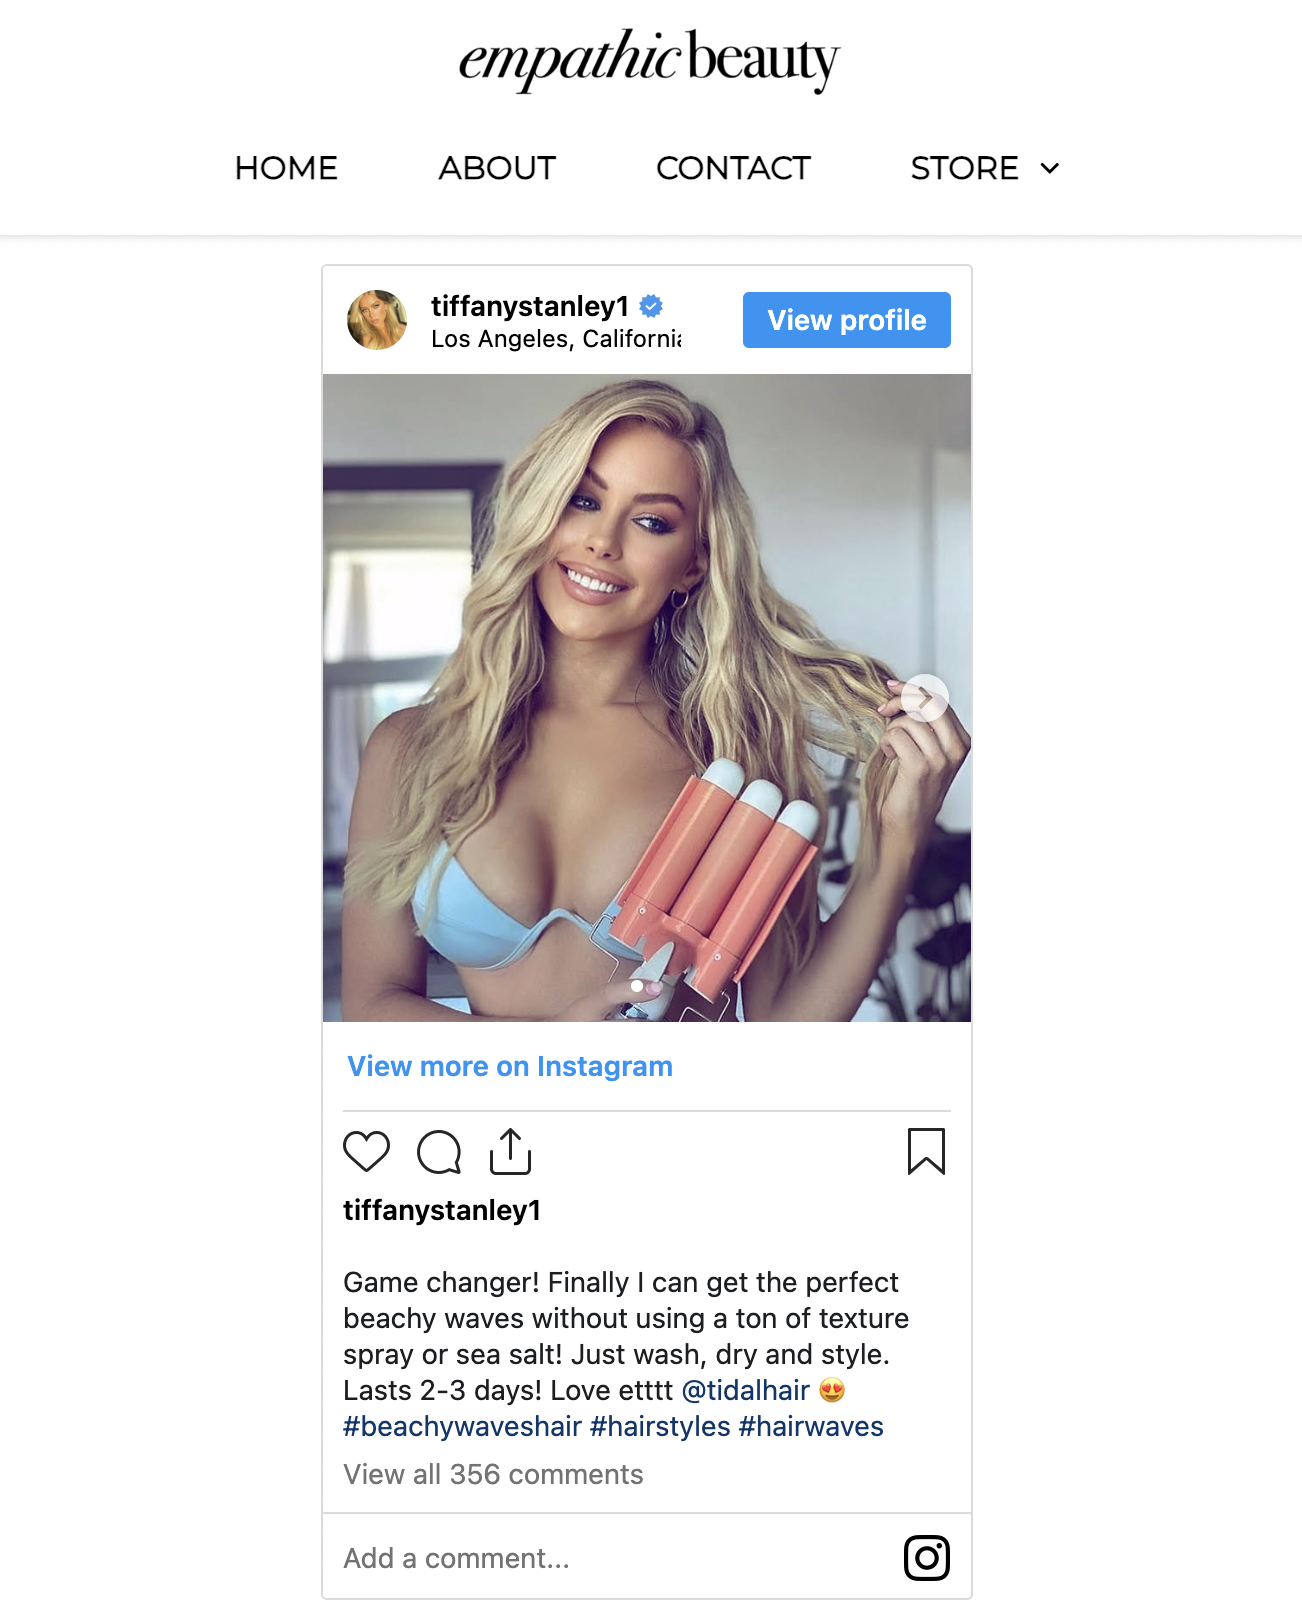This screenshot has width=1302, height=1614.
Task: Advance to next photo with carousel arrow
Action: click(x=925, y=698)
